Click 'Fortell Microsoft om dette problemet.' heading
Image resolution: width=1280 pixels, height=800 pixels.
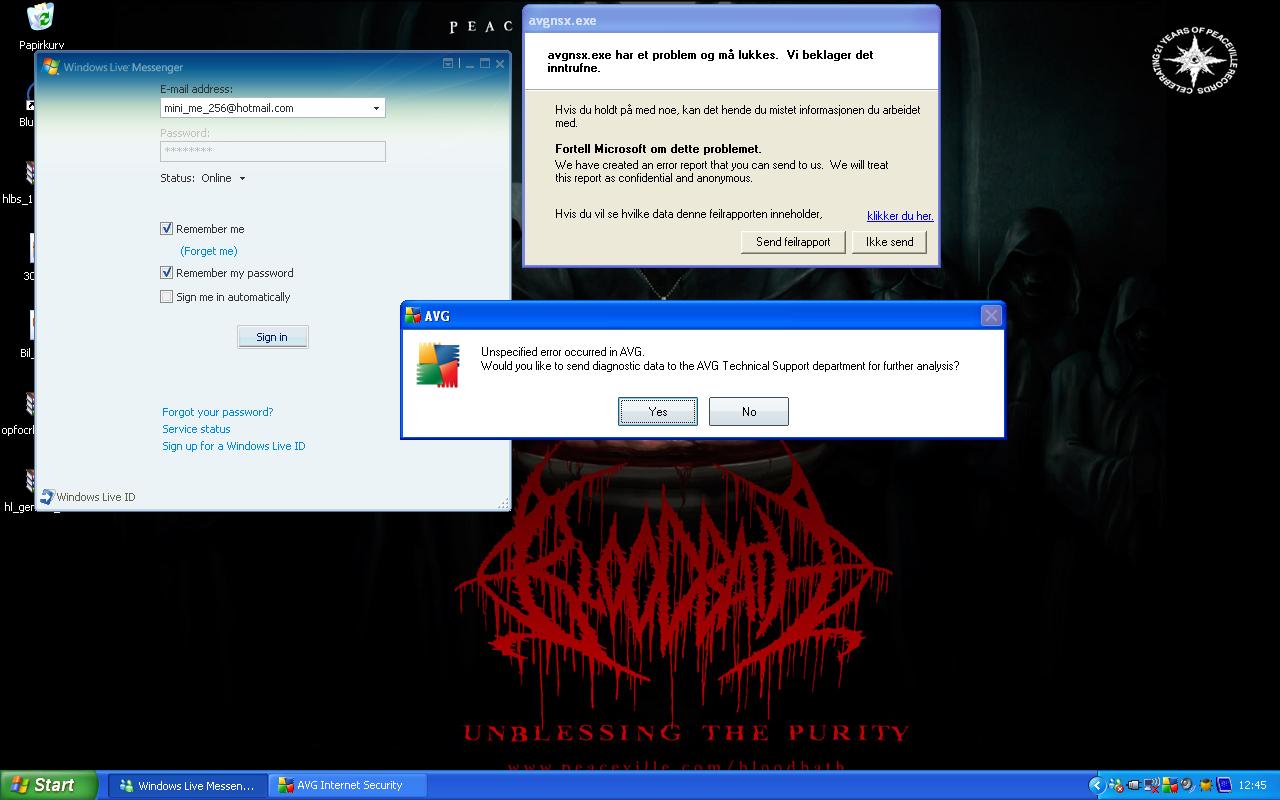point(658,149)
